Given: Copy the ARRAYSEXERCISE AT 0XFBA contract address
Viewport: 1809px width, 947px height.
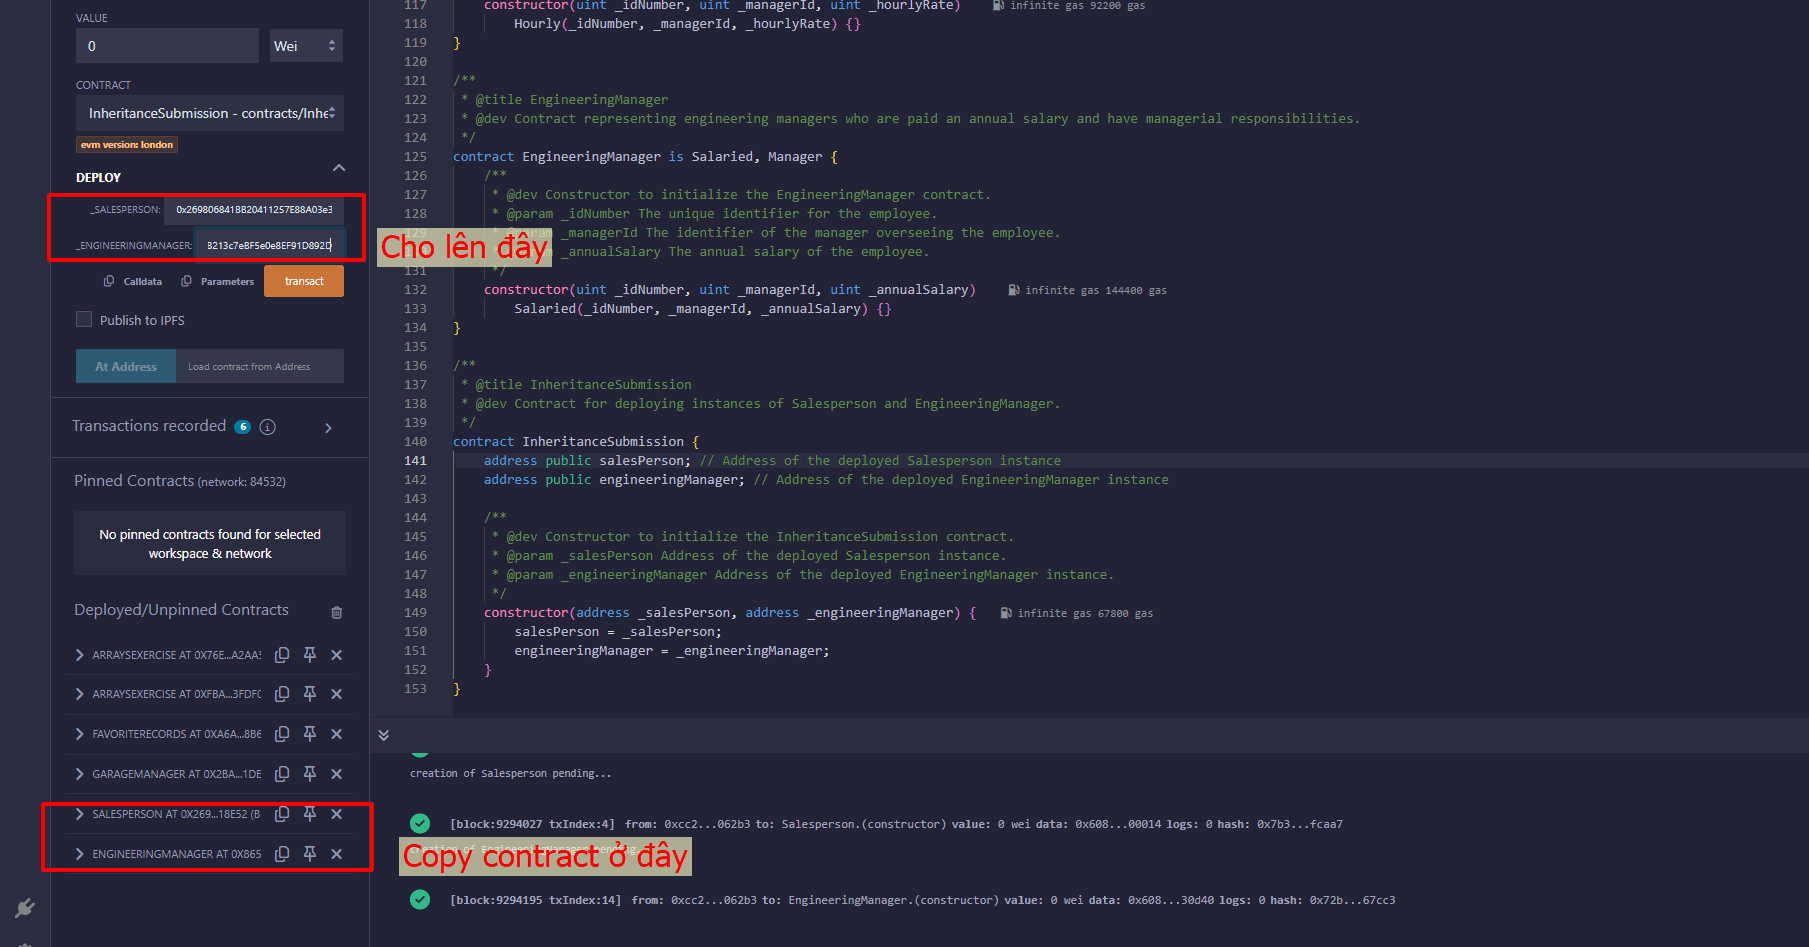Looking at the screenshot, I should point(282,694).
